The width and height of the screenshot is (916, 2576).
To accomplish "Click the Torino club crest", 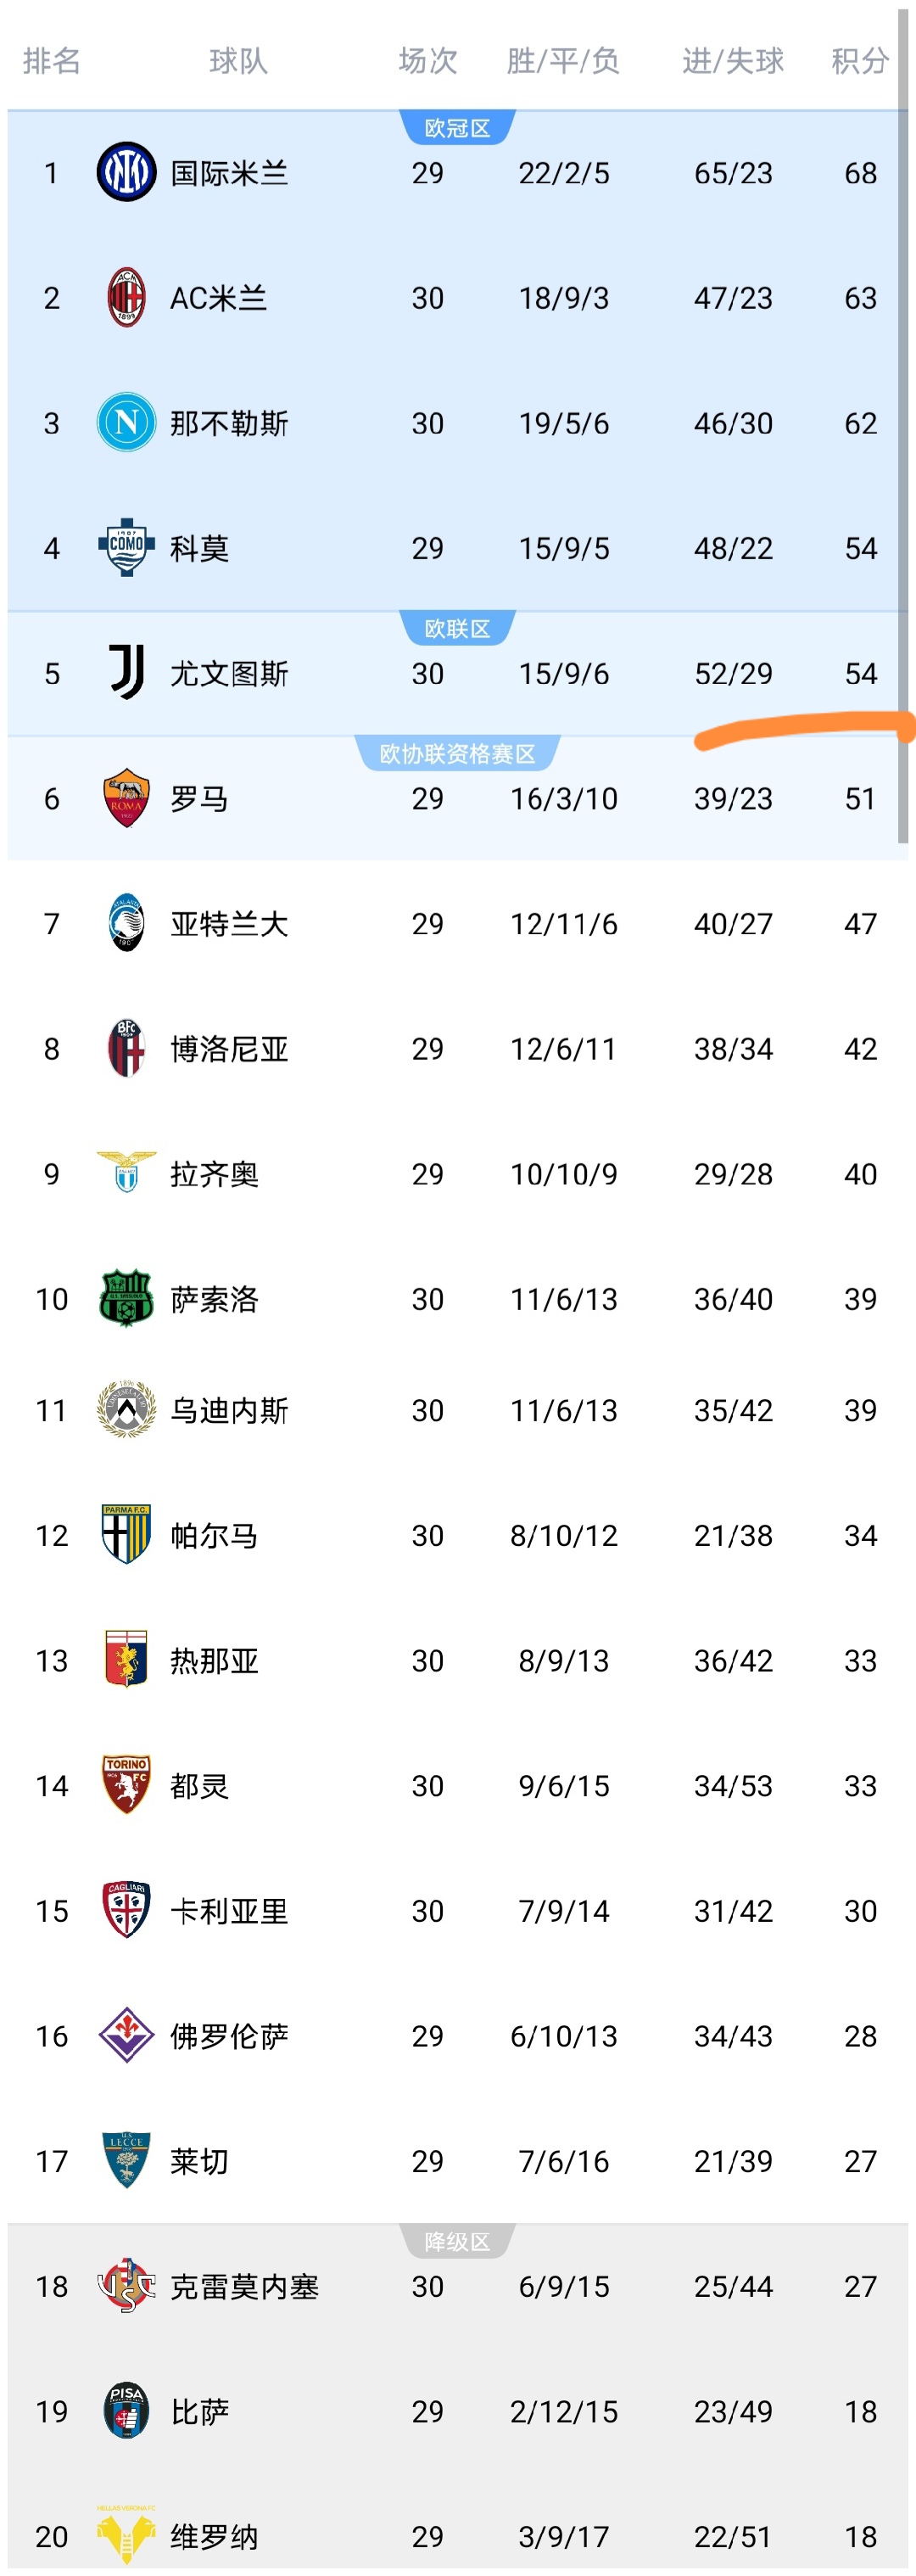I will [x=126, y=1784].
